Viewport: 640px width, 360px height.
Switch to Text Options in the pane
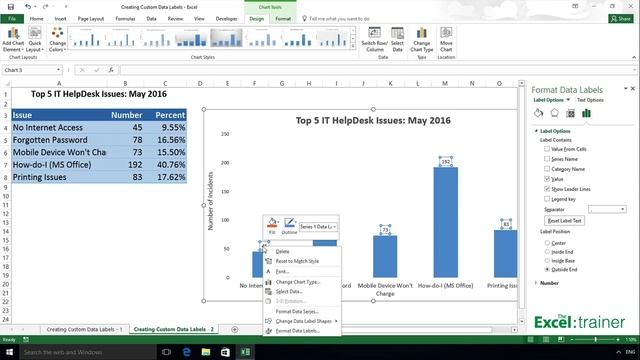click(590, 100)
